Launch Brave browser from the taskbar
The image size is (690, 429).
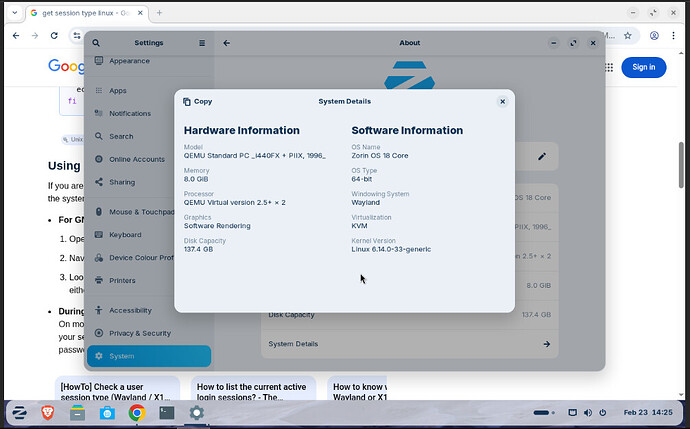coord(48,412)
